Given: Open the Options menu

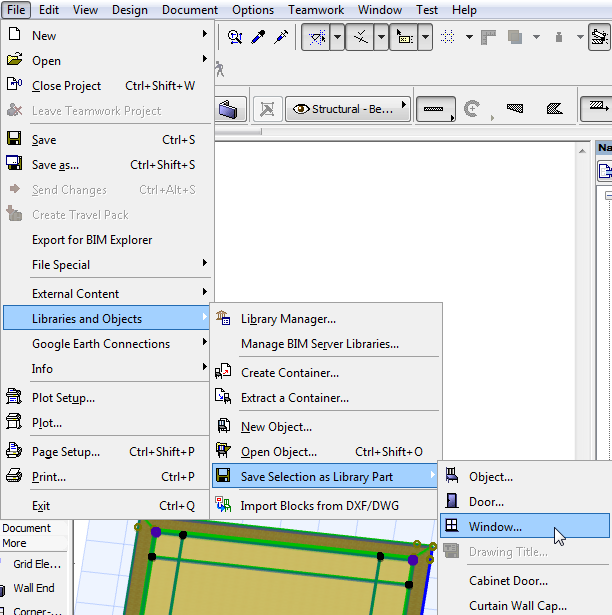Looking at the screenshot, I should point(253,9).
